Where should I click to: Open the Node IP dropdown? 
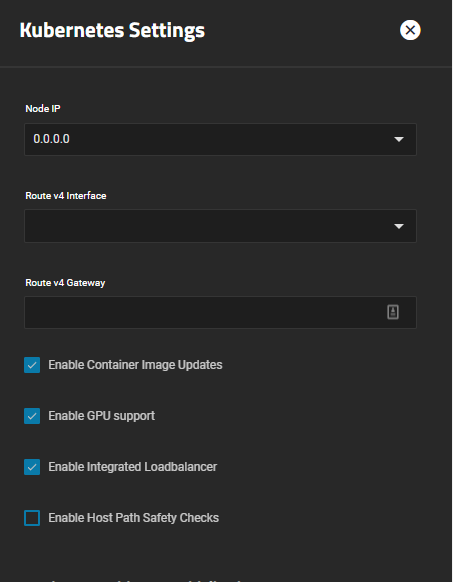pos(221,139)
